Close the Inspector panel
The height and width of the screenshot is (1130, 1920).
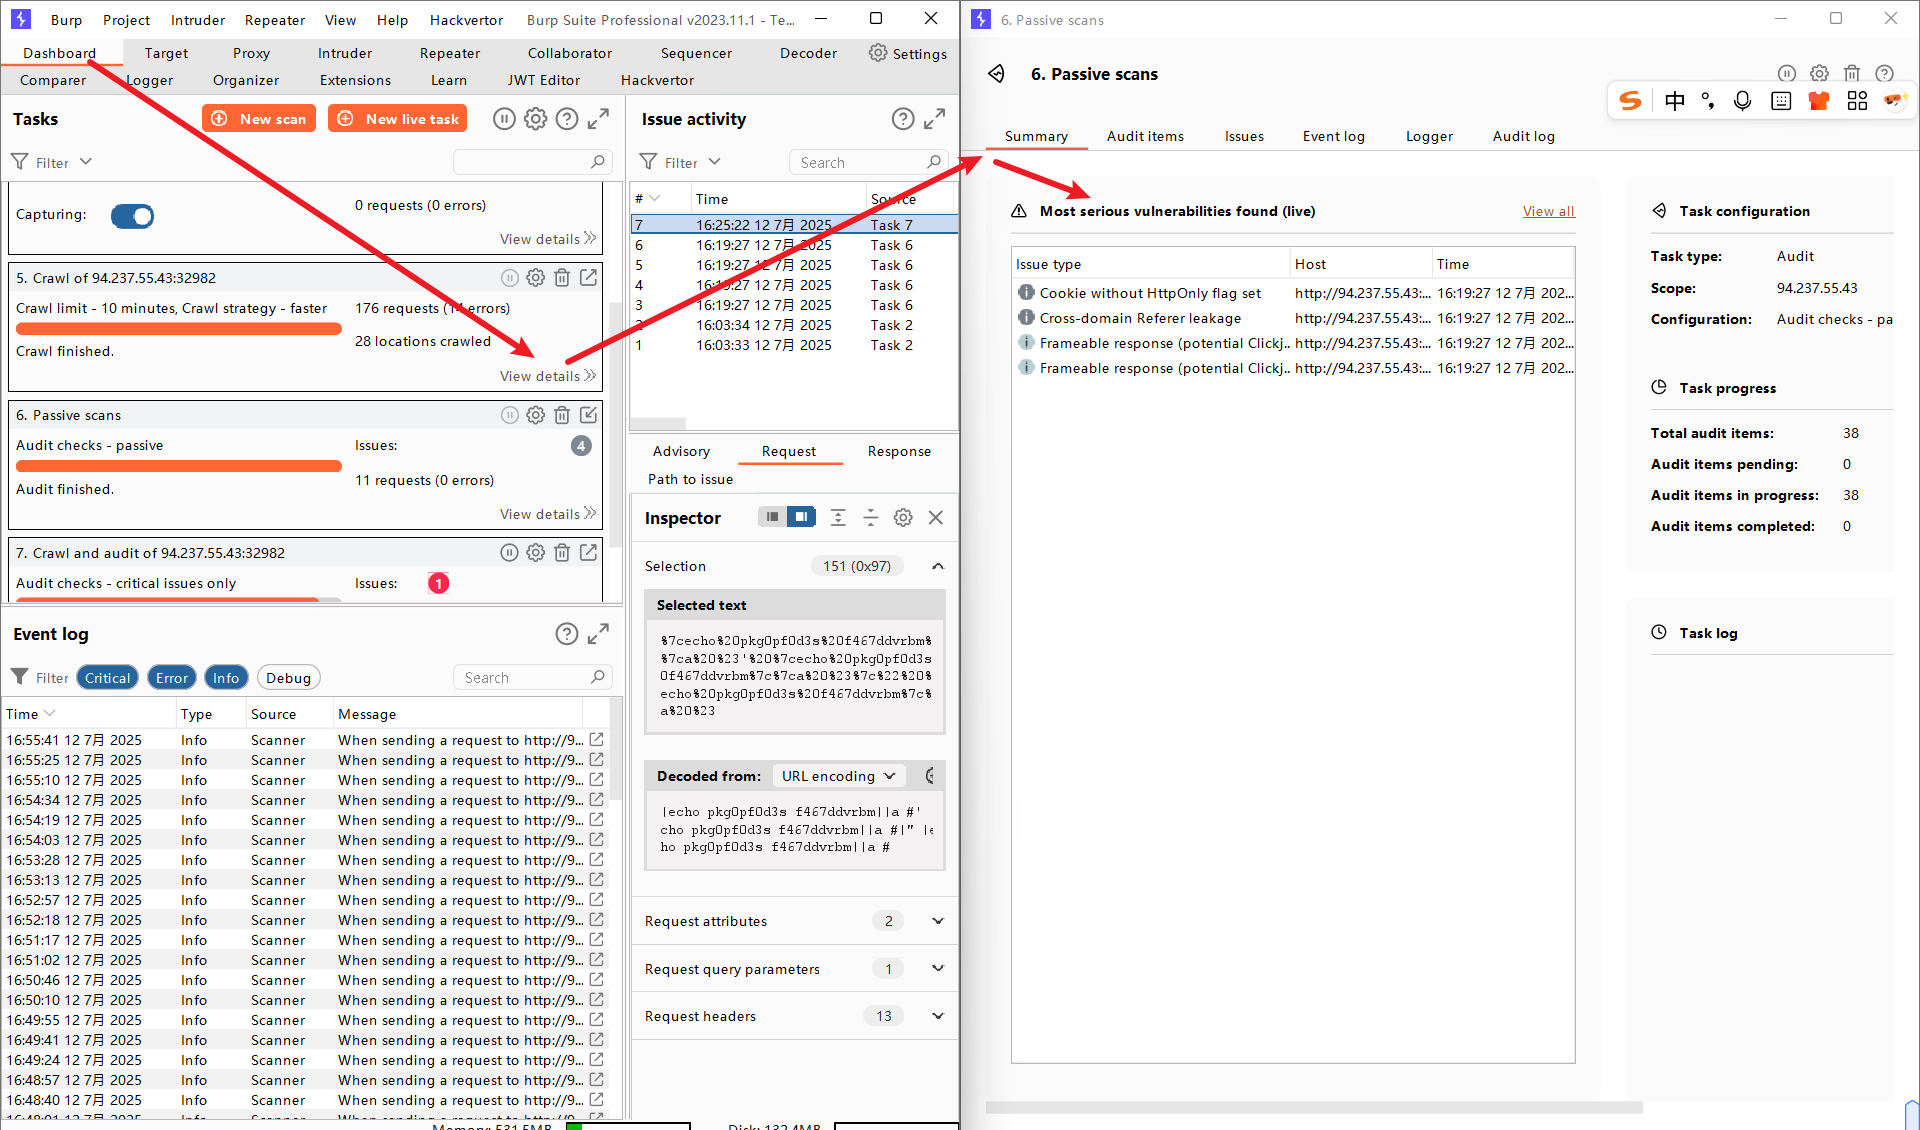936,517
